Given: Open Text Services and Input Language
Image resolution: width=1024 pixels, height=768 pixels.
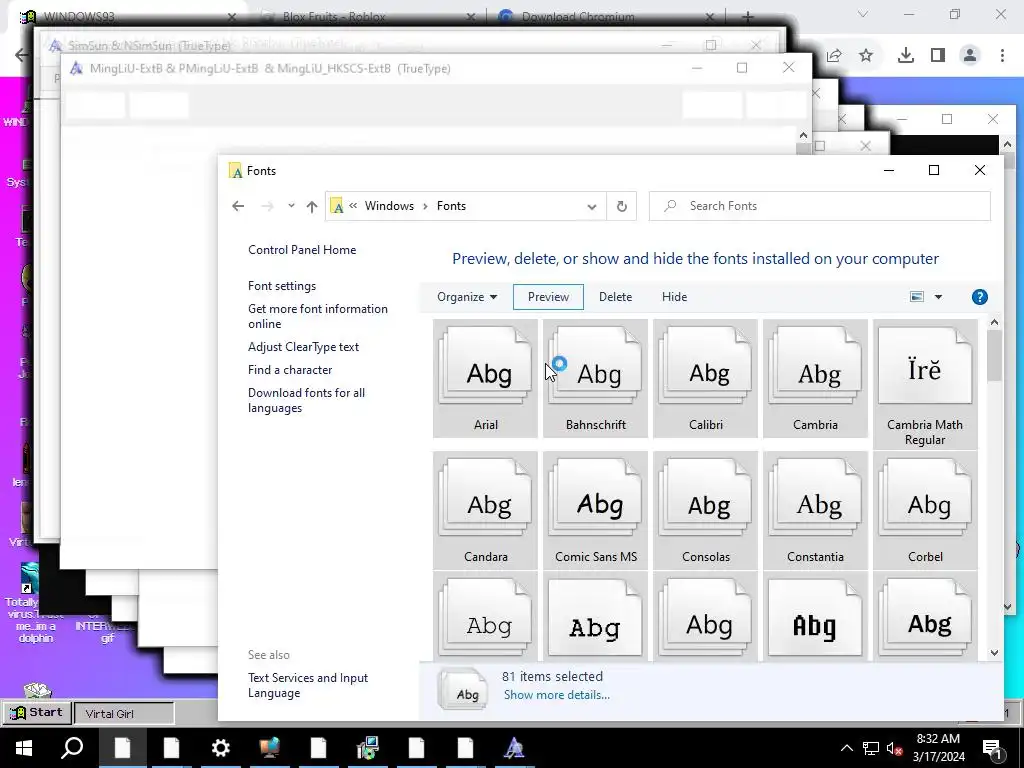Looking at the screenshot, I should click(x=308, y=685).
